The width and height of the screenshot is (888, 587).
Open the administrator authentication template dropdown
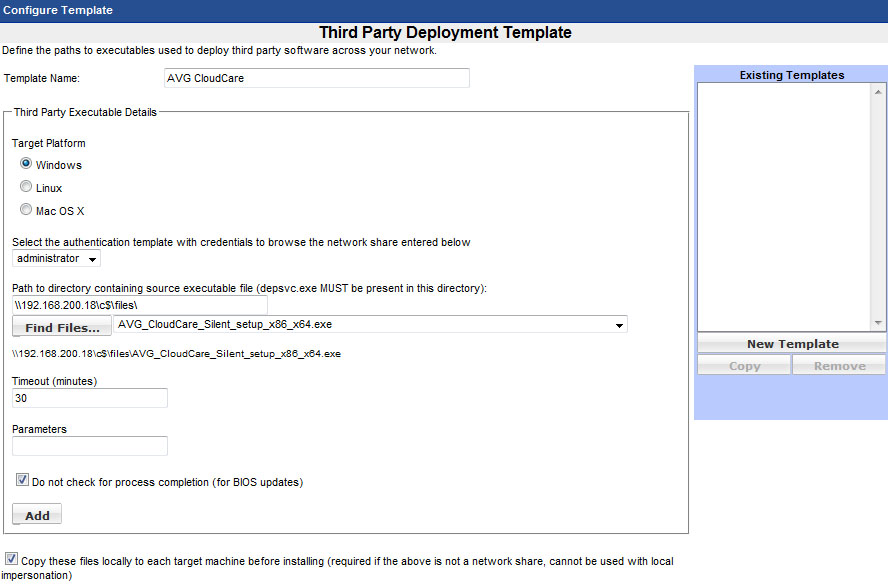[57, 259]
